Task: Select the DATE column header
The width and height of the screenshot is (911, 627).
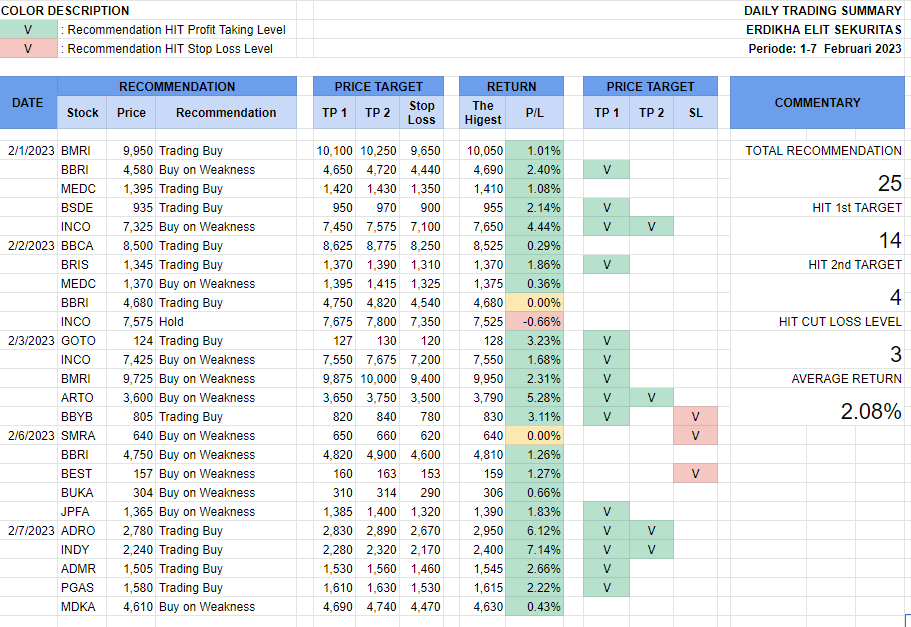Action: click(28, 102)
